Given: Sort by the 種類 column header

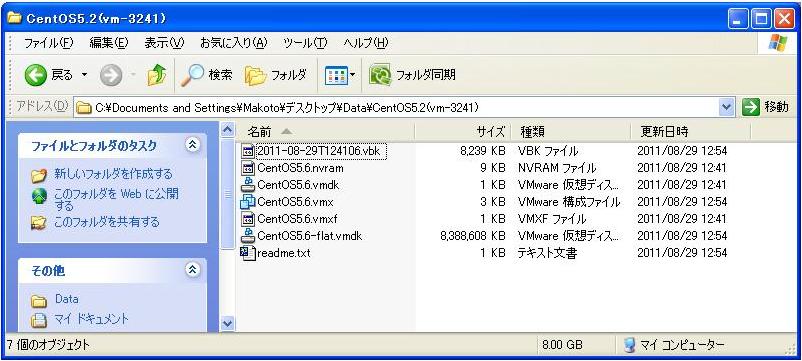Looking at the screenshot, I should [570, 131].
